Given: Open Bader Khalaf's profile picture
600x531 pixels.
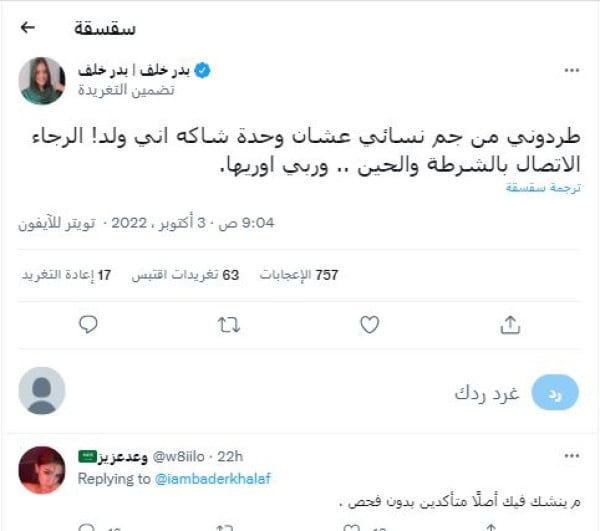Looking at the screenshot, I should 42,80.
